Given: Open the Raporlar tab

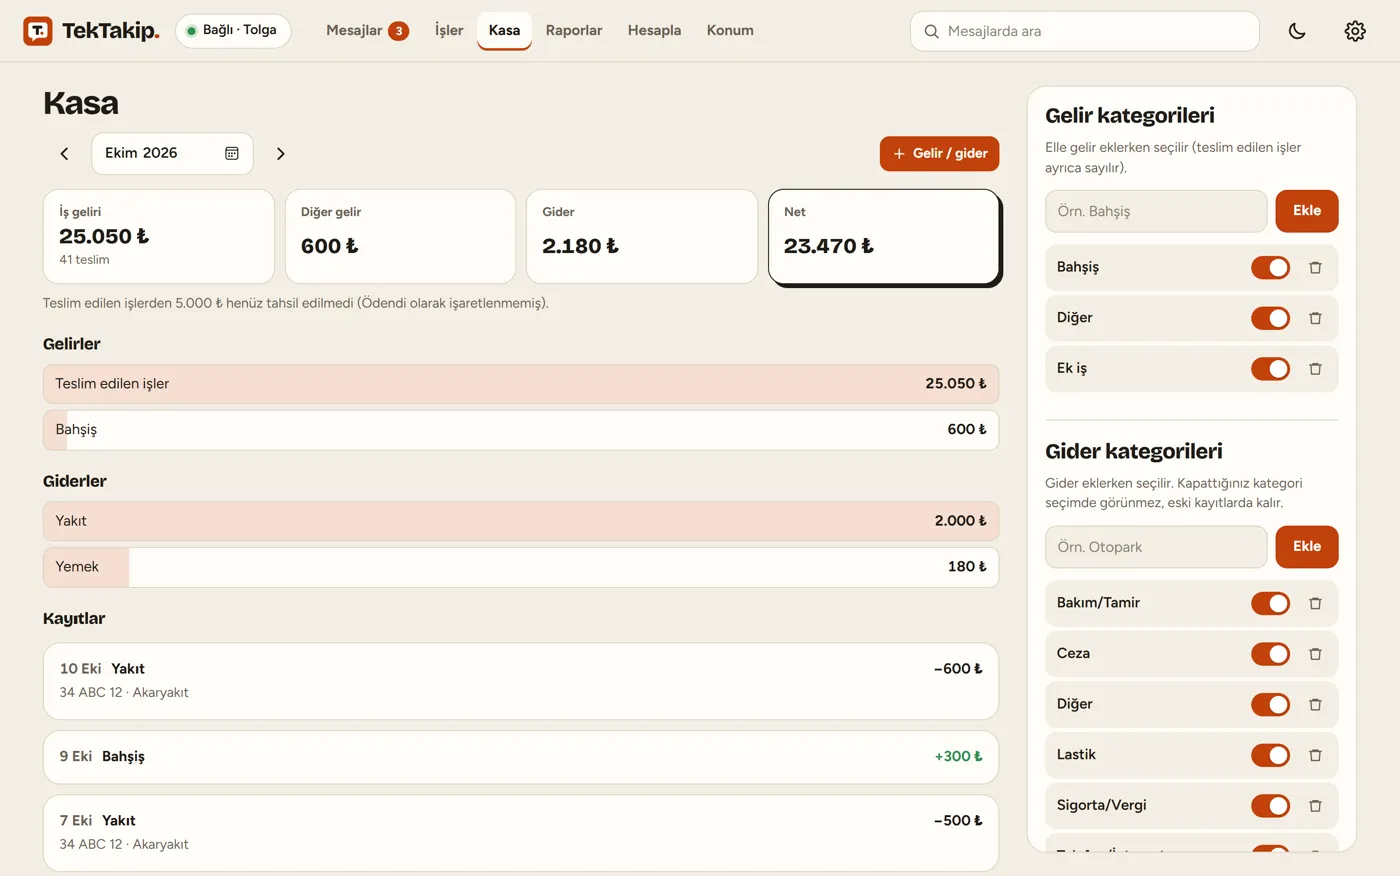Looking at the screenshot, I should tap(574, 31).
